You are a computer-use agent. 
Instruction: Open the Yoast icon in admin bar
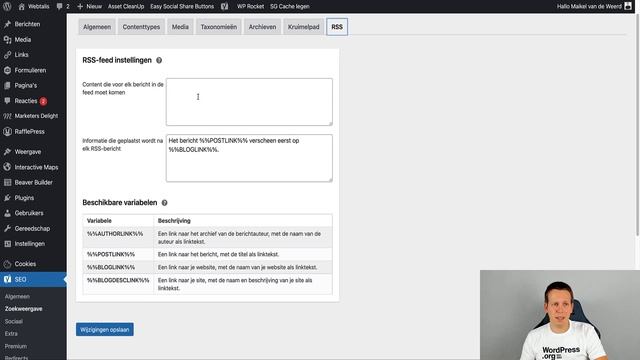[224, 7]
